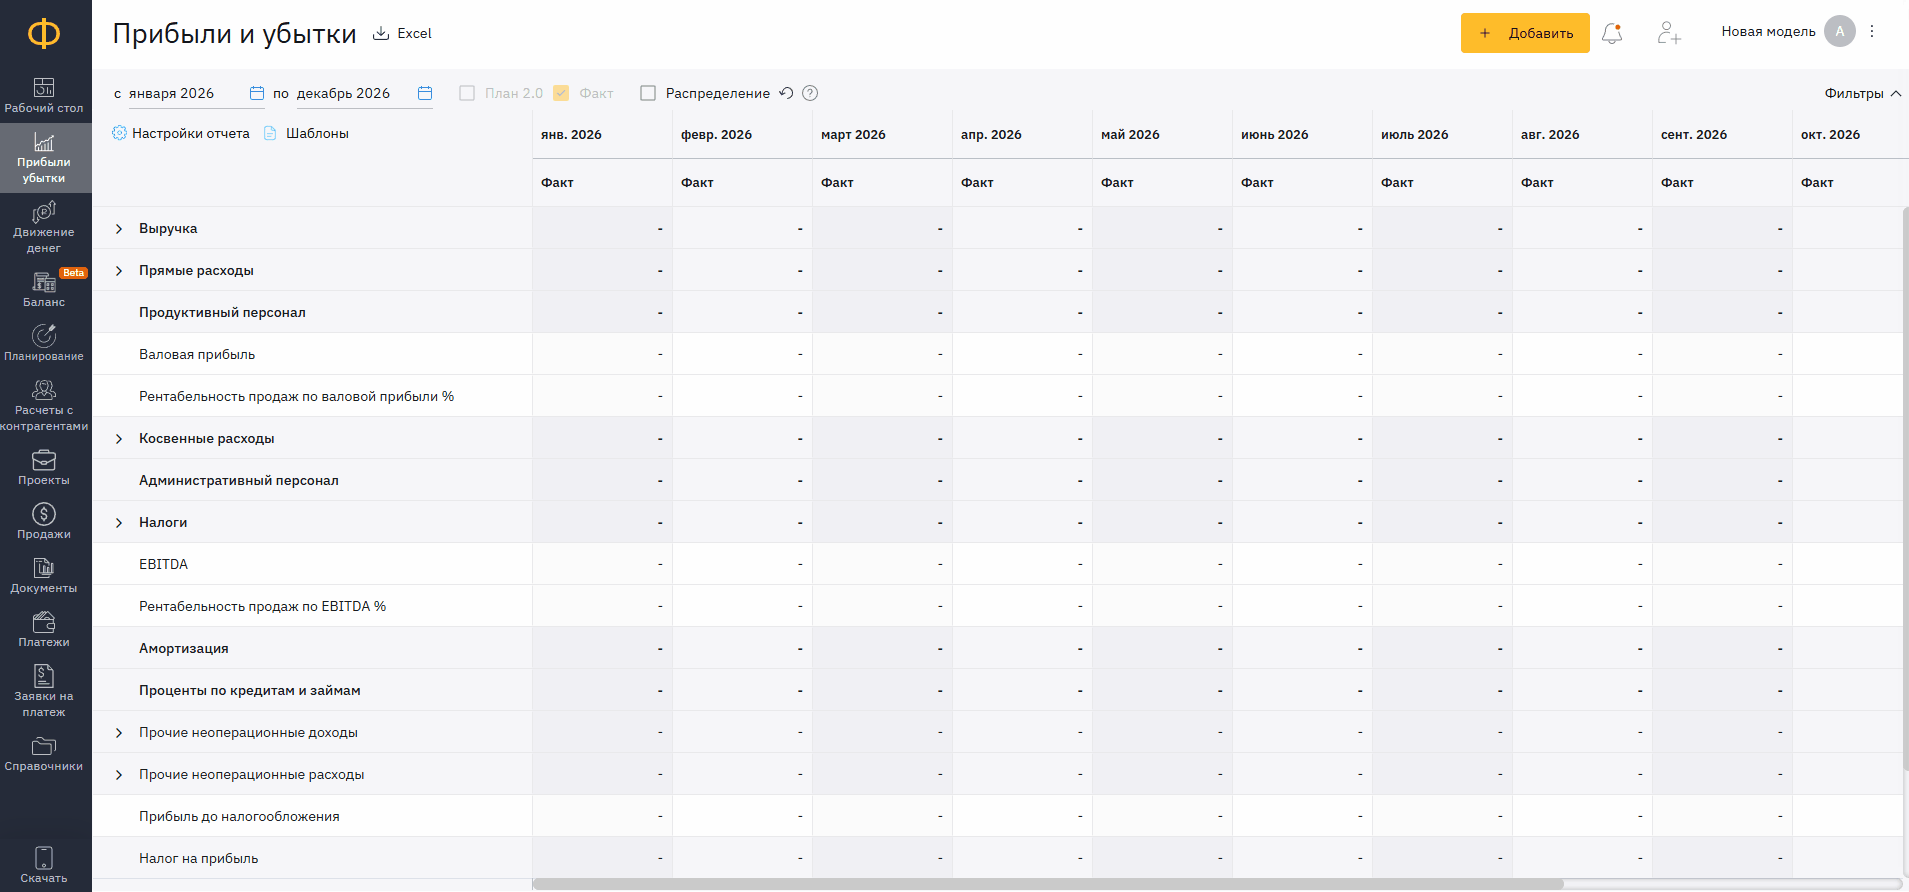1909x892 pixels.
Task: Open the Документы menu item
Action: tap(44, 576)
